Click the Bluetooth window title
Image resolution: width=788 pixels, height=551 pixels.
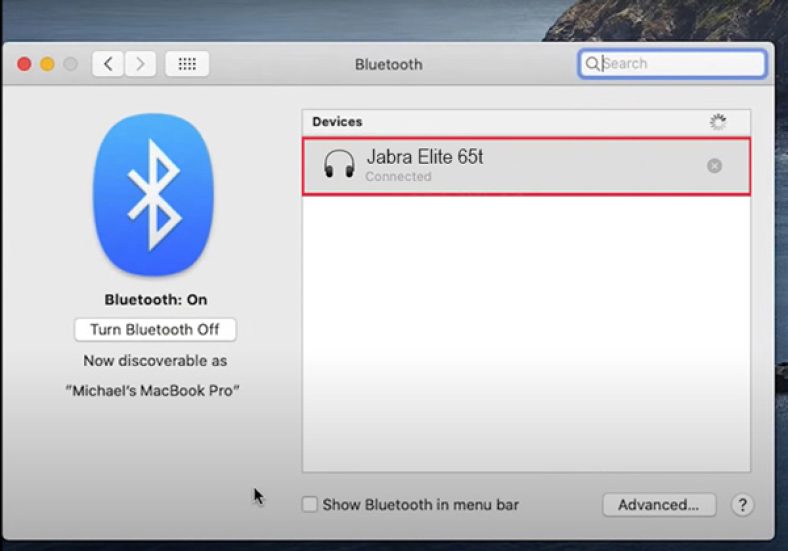point(388,64)
